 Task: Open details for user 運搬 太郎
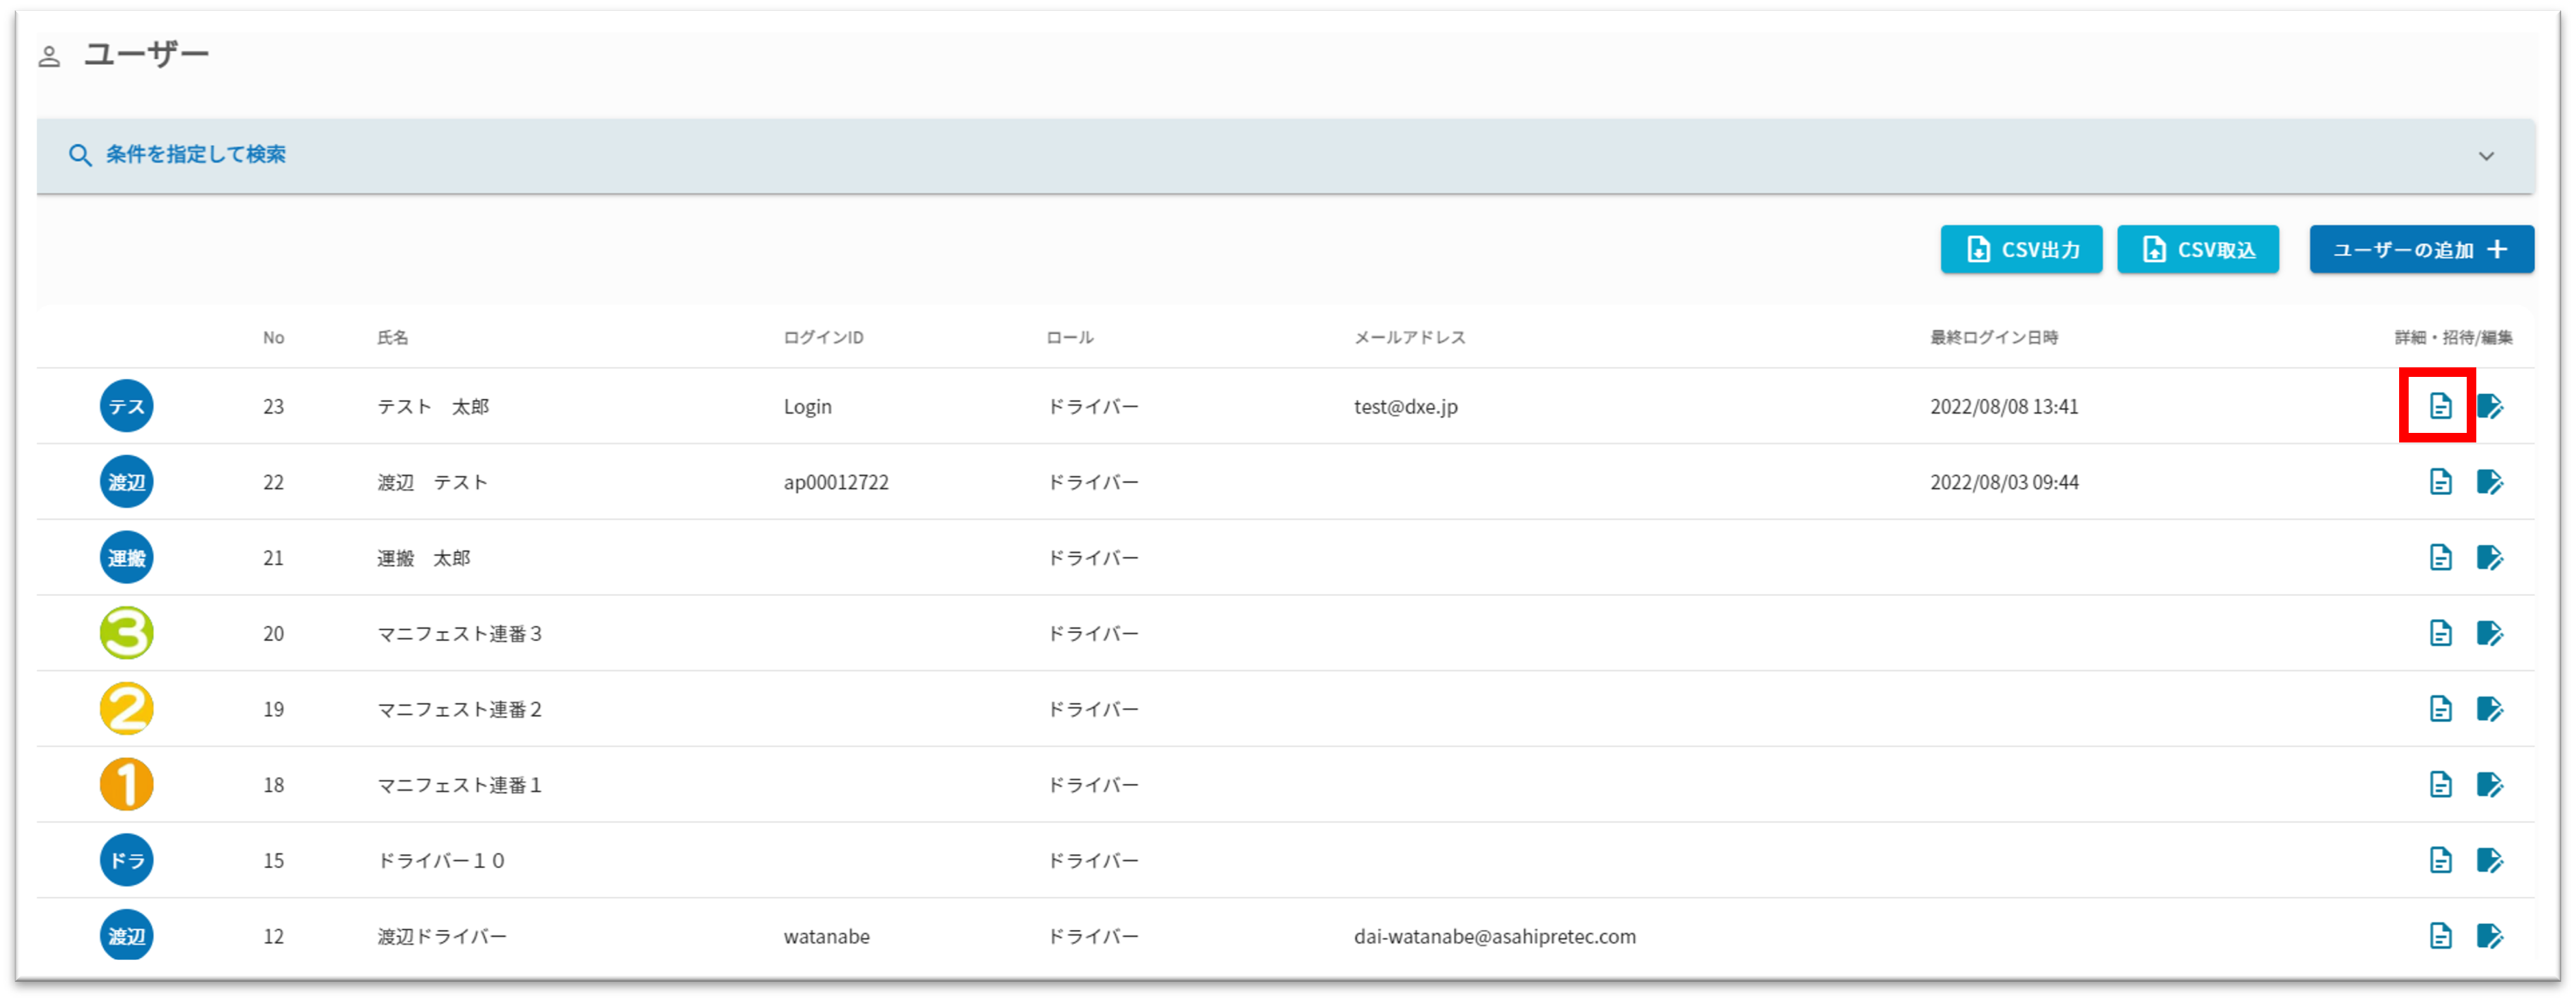2440,557
